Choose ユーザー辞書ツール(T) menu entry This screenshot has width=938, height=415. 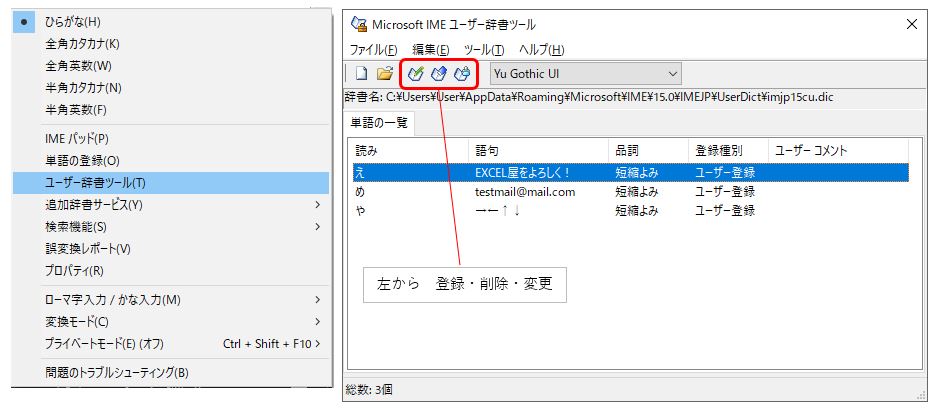(170, 183)
